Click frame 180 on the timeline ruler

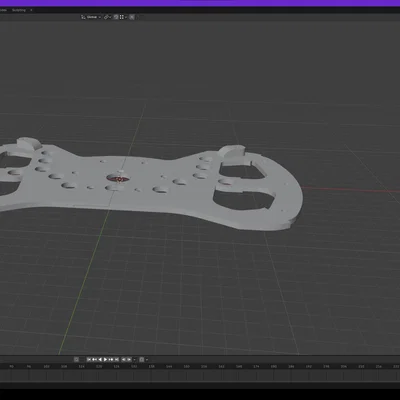[x=274, y=366]
